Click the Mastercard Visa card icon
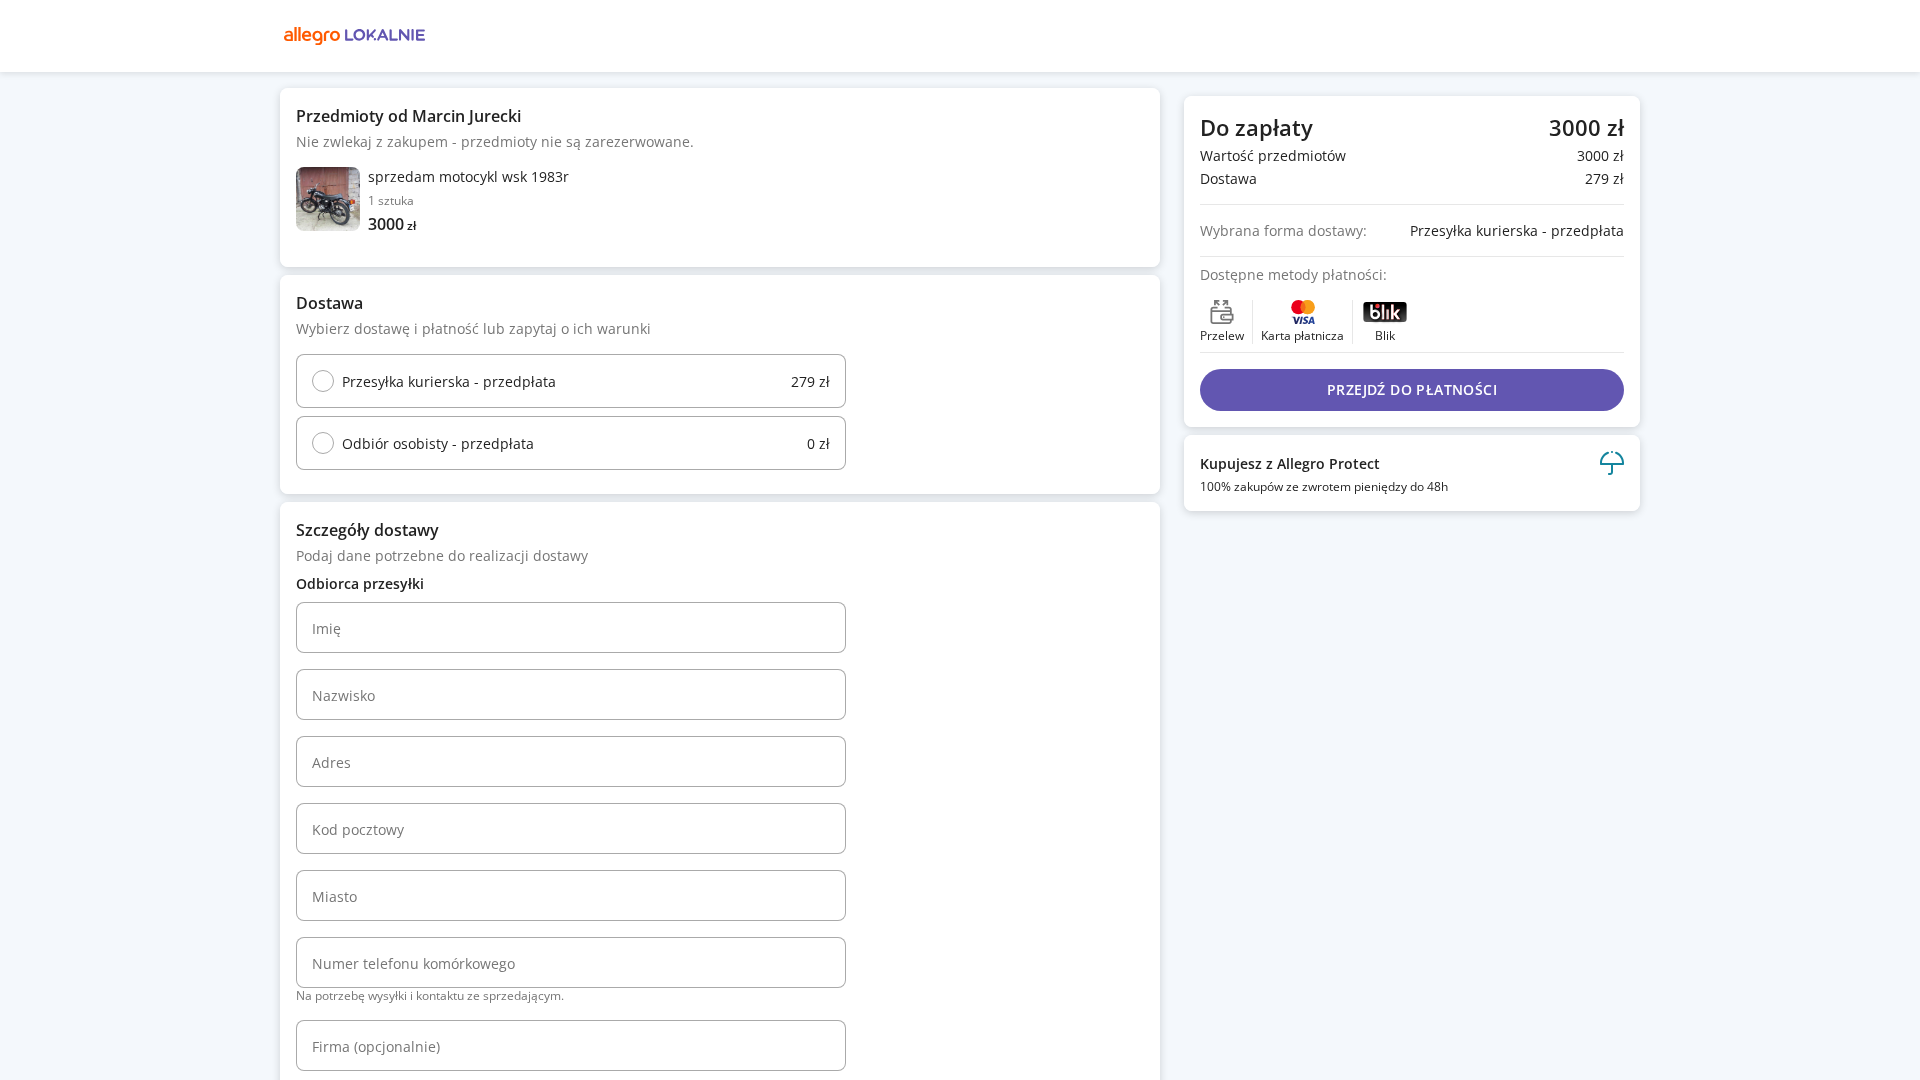 (x=1302, y=312)
